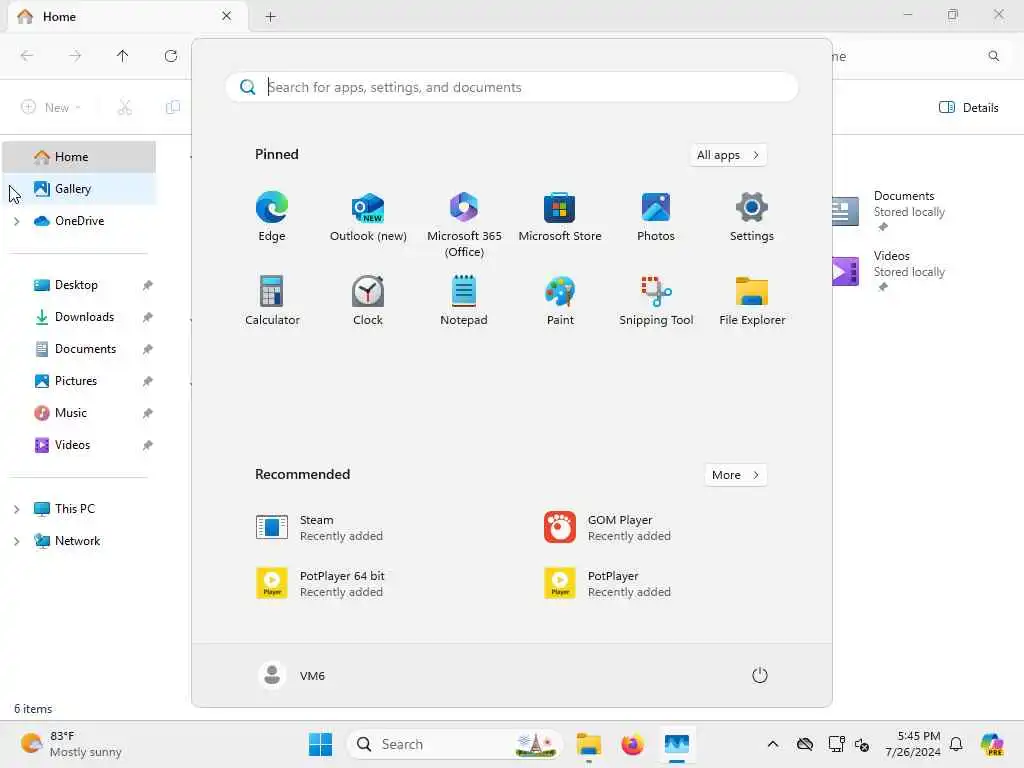Launch Calculator from pinned apps
This screenshot has width=1024, height=768.
(272, 300)
